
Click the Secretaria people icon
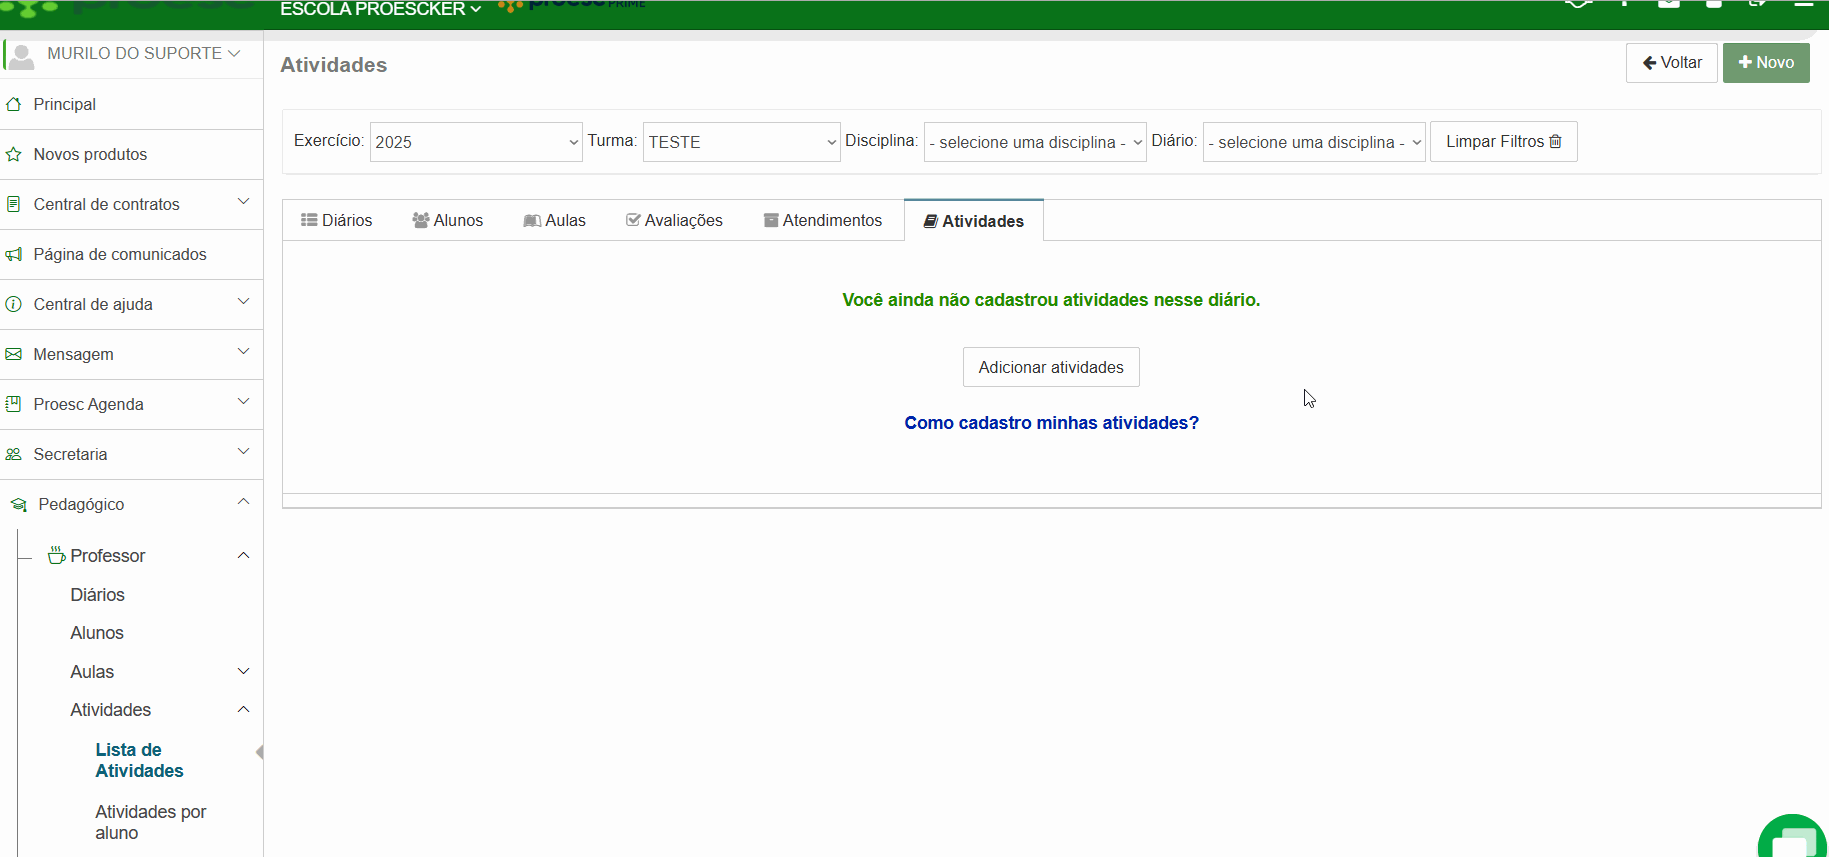[x=14, y=454]
